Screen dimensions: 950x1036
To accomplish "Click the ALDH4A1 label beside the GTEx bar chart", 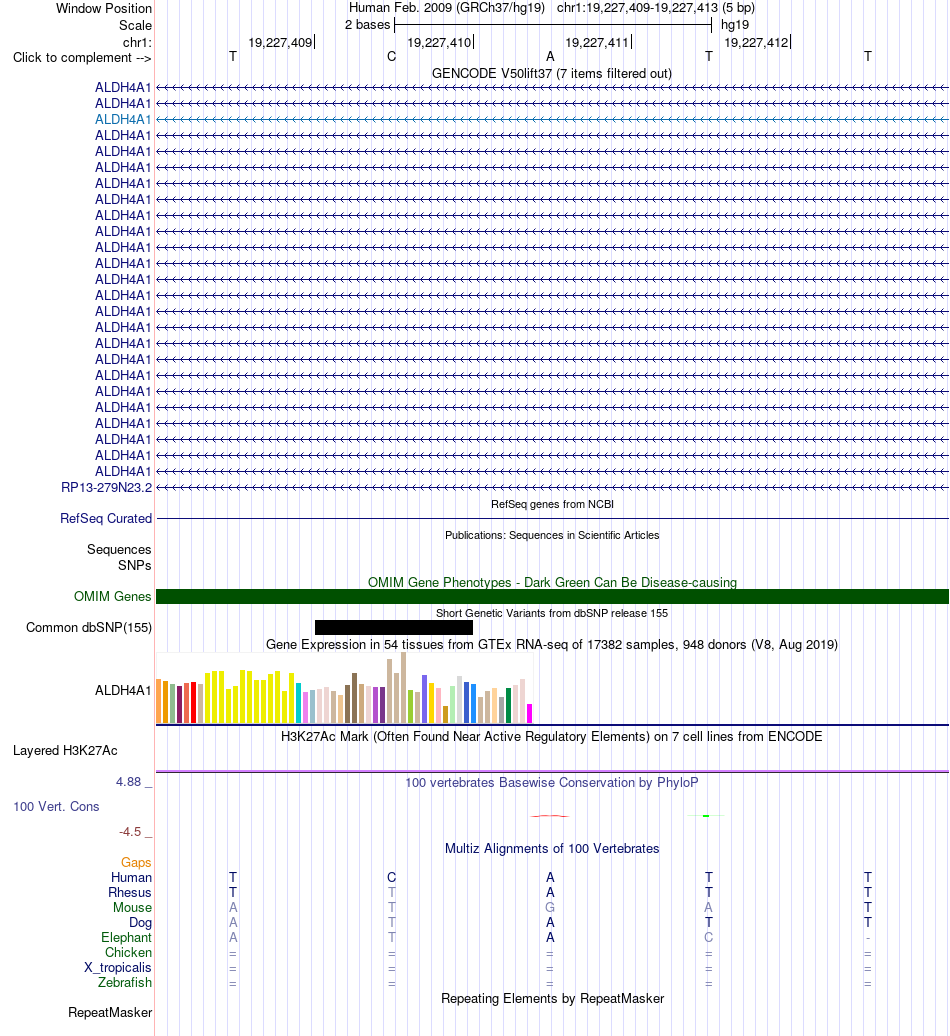I will pos(123,690).
